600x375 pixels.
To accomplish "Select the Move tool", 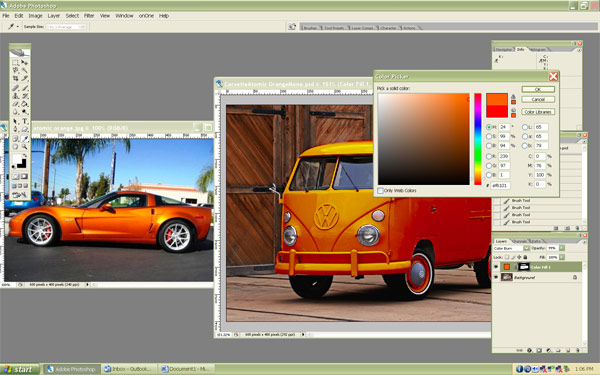I will [x=24, y=62].
